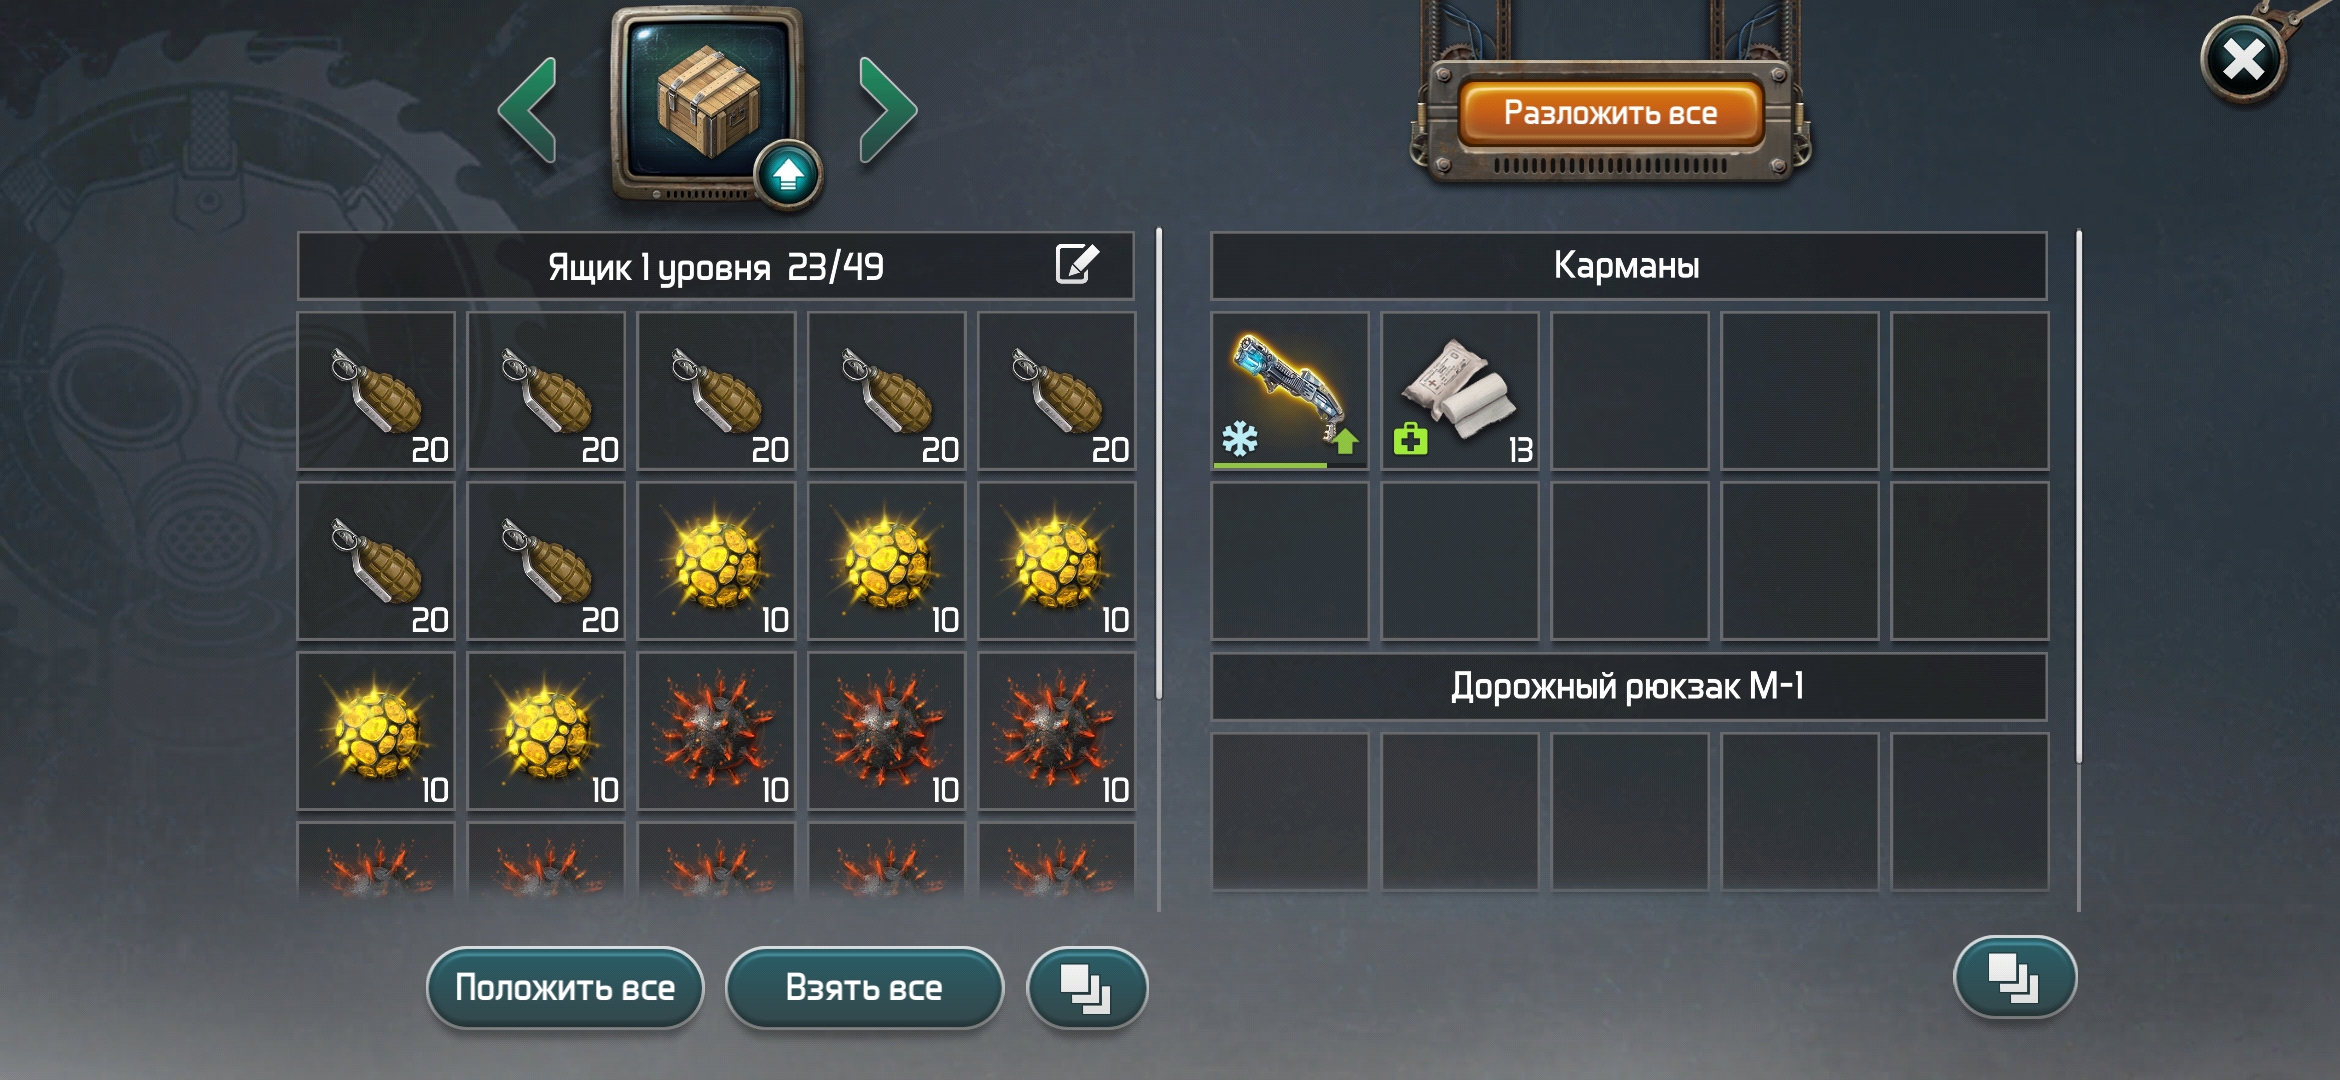Click the orange Разложить все button
The image size is (2340, 1080).
point(1610,113)
